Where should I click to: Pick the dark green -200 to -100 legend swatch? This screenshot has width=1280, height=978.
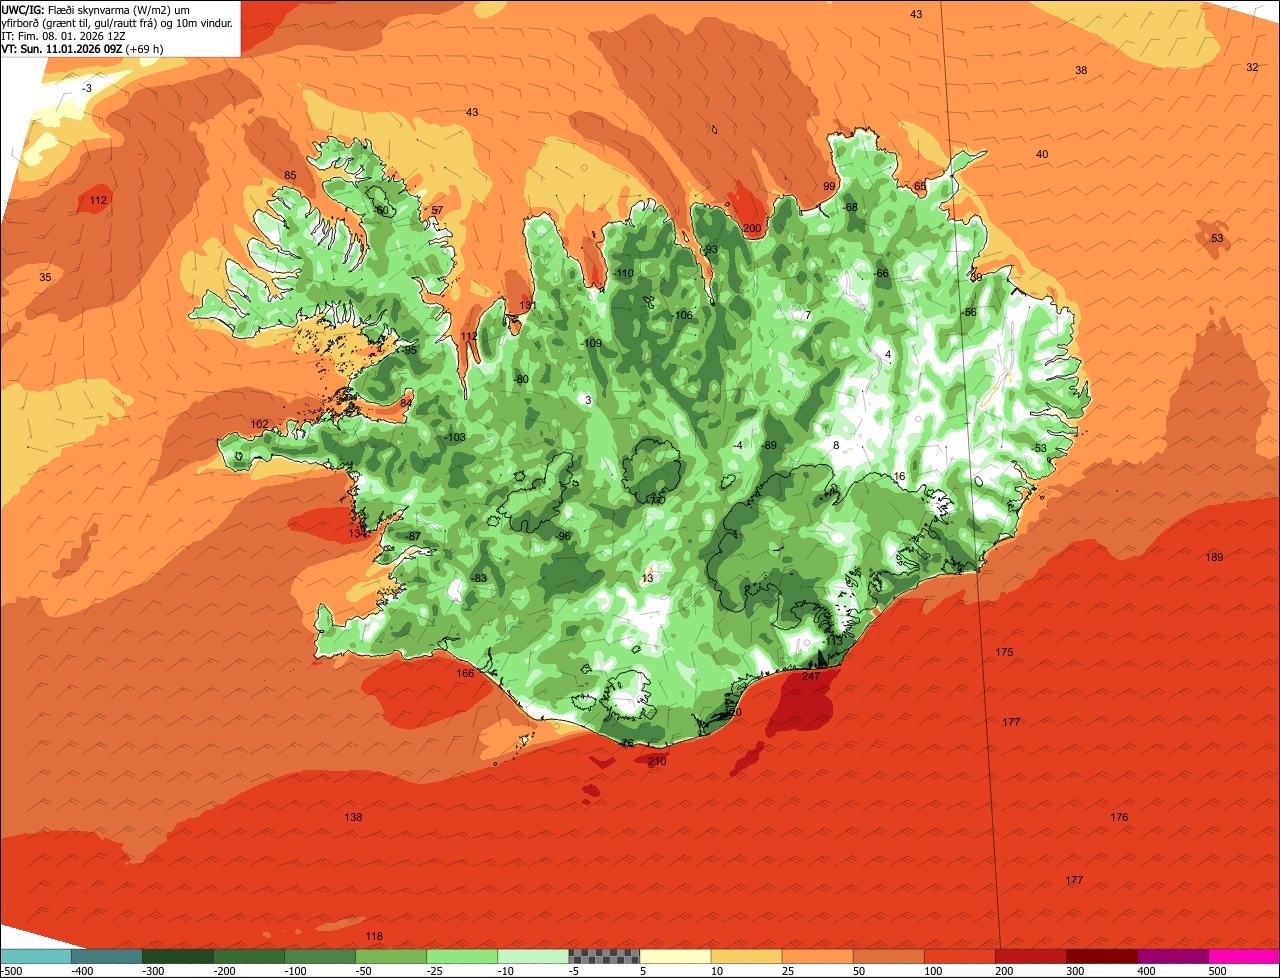click(x=248, y=955)
